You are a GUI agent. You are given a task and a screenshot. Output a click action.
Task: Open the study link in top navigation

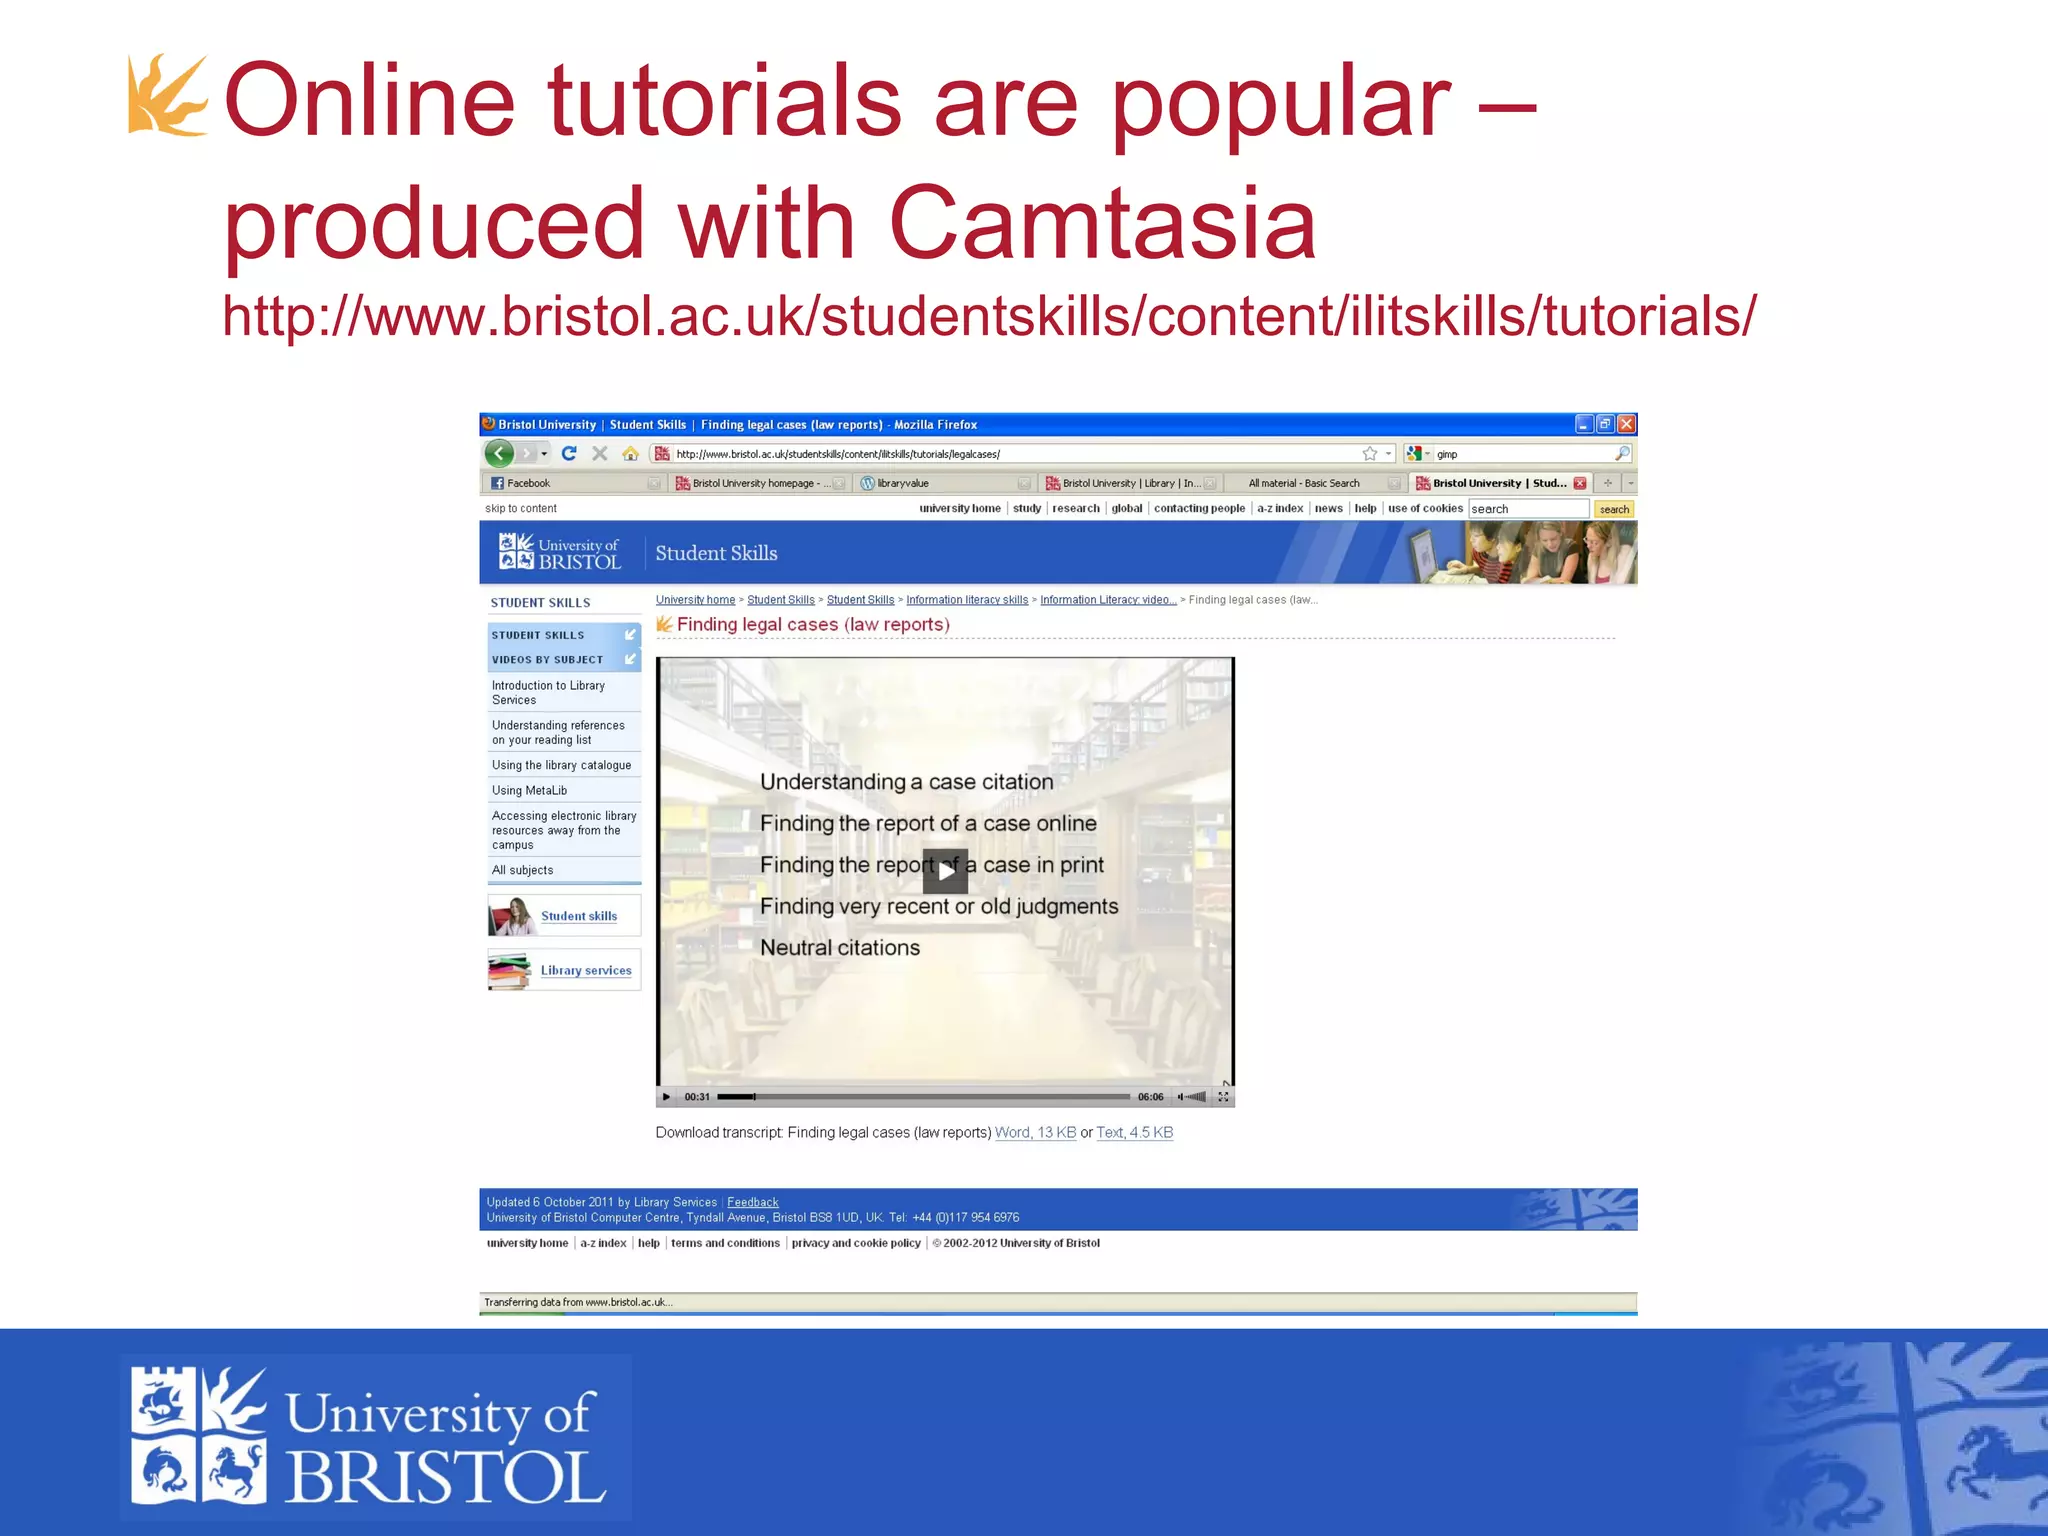click(x=1027, y=508)
